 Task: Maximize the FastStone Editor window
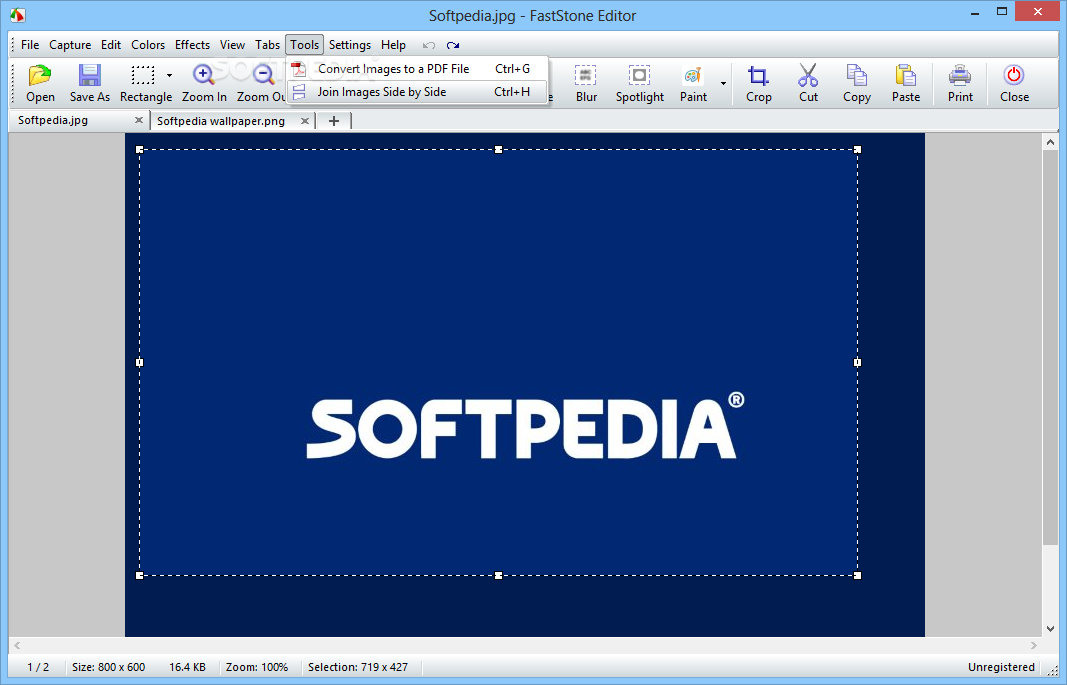pos(1002,12)
